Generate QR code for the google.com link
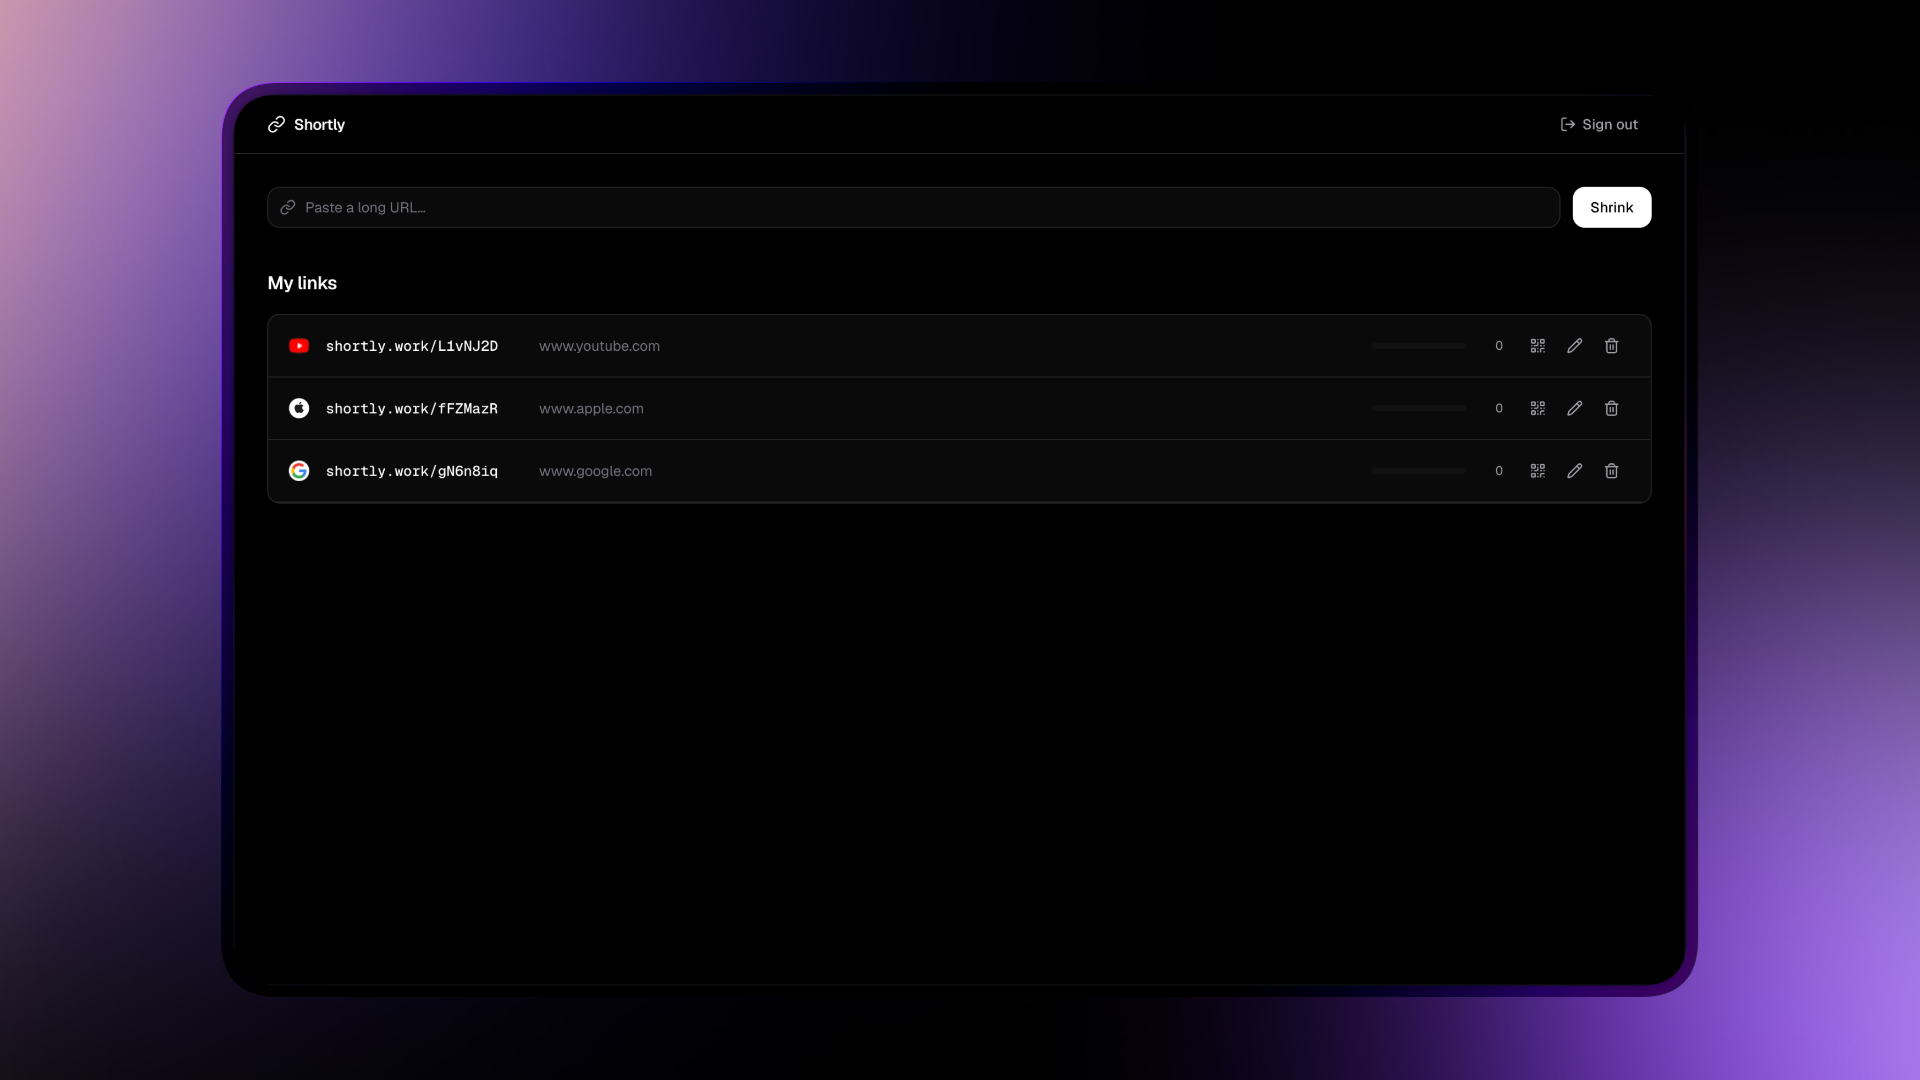This screenshot has width=1920, height=1080. click(x=1538, y=471)
